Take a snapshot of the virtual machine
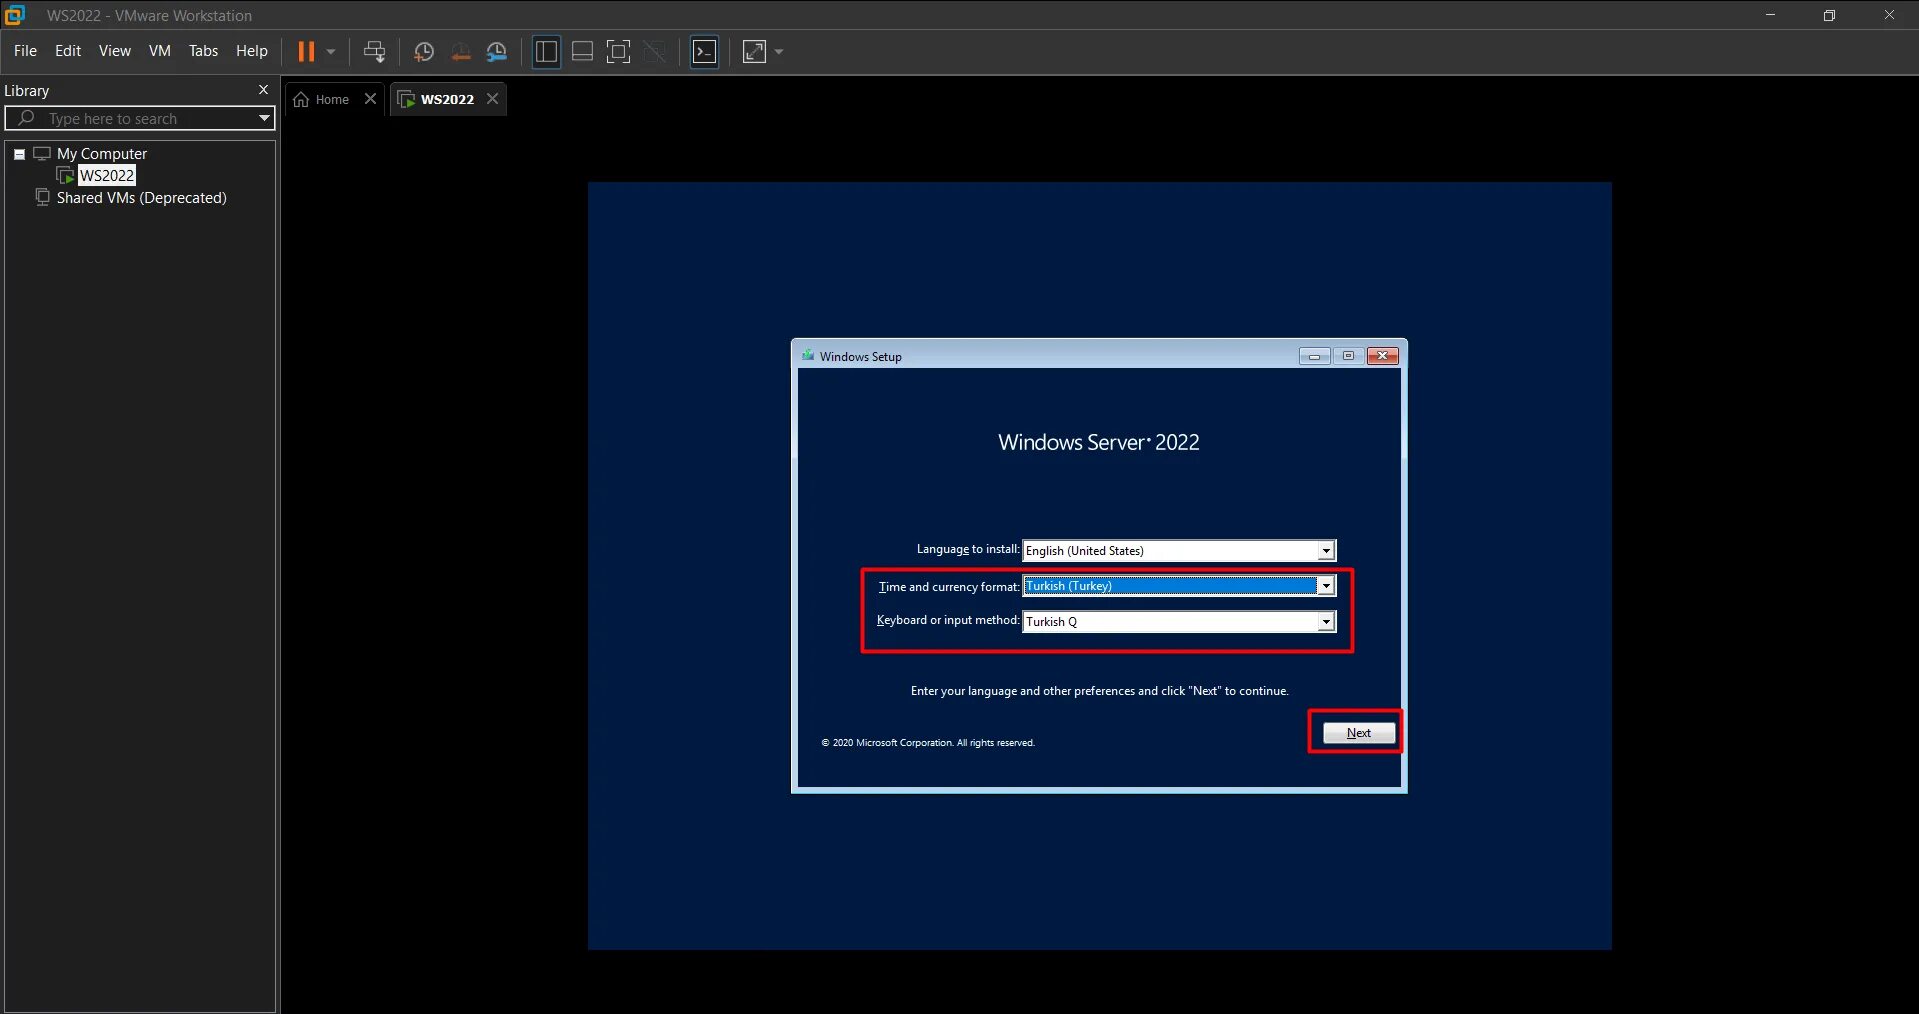Screen dimensions: 1919x1014 click(424, 52)
